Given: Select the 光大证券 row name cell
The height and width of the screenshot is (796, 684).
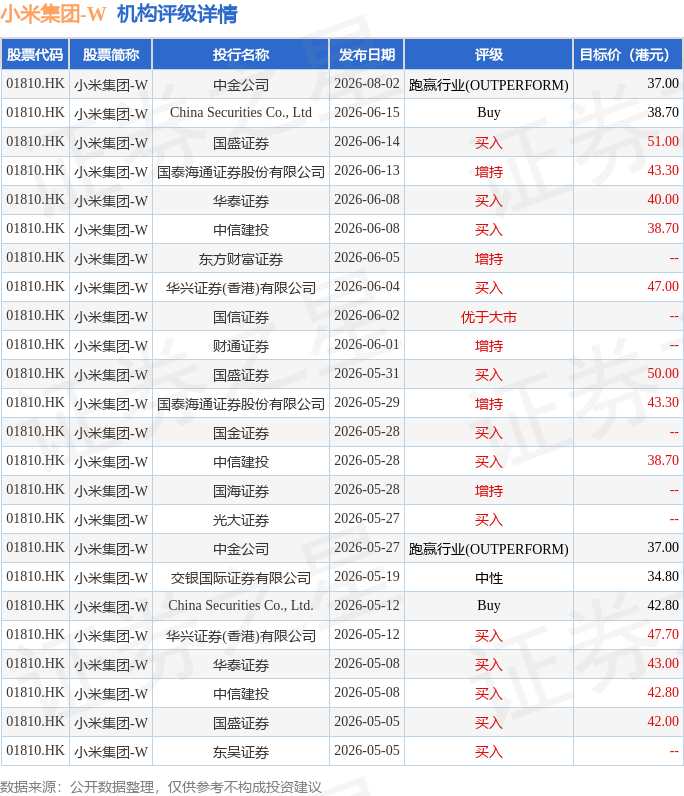Looking at the screenshot, I should 241,520.
